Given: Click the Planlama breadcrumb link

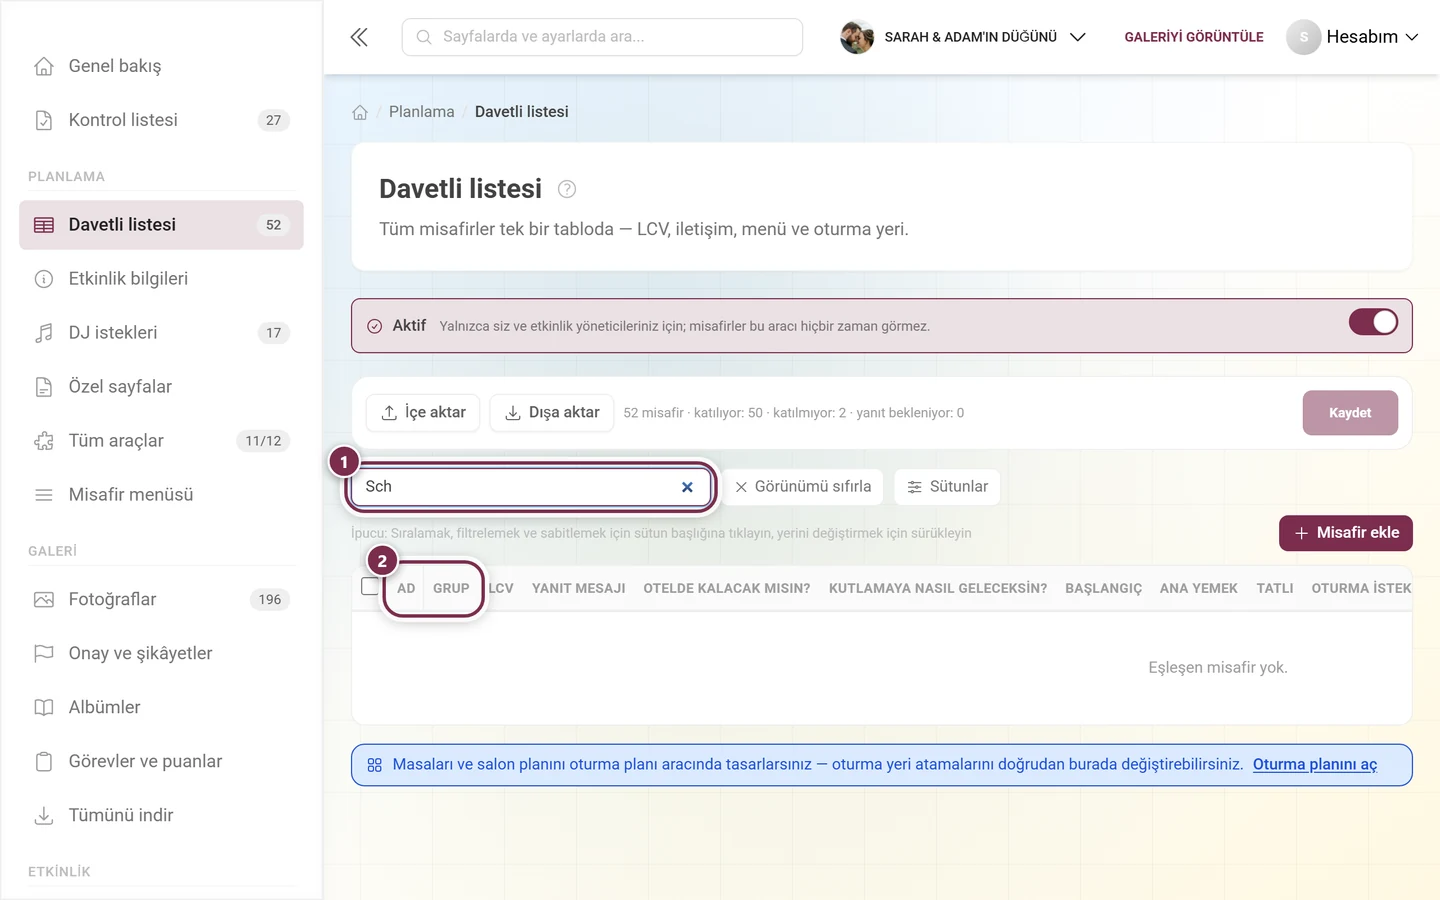Looking at the screenshot, I should 421,112.
